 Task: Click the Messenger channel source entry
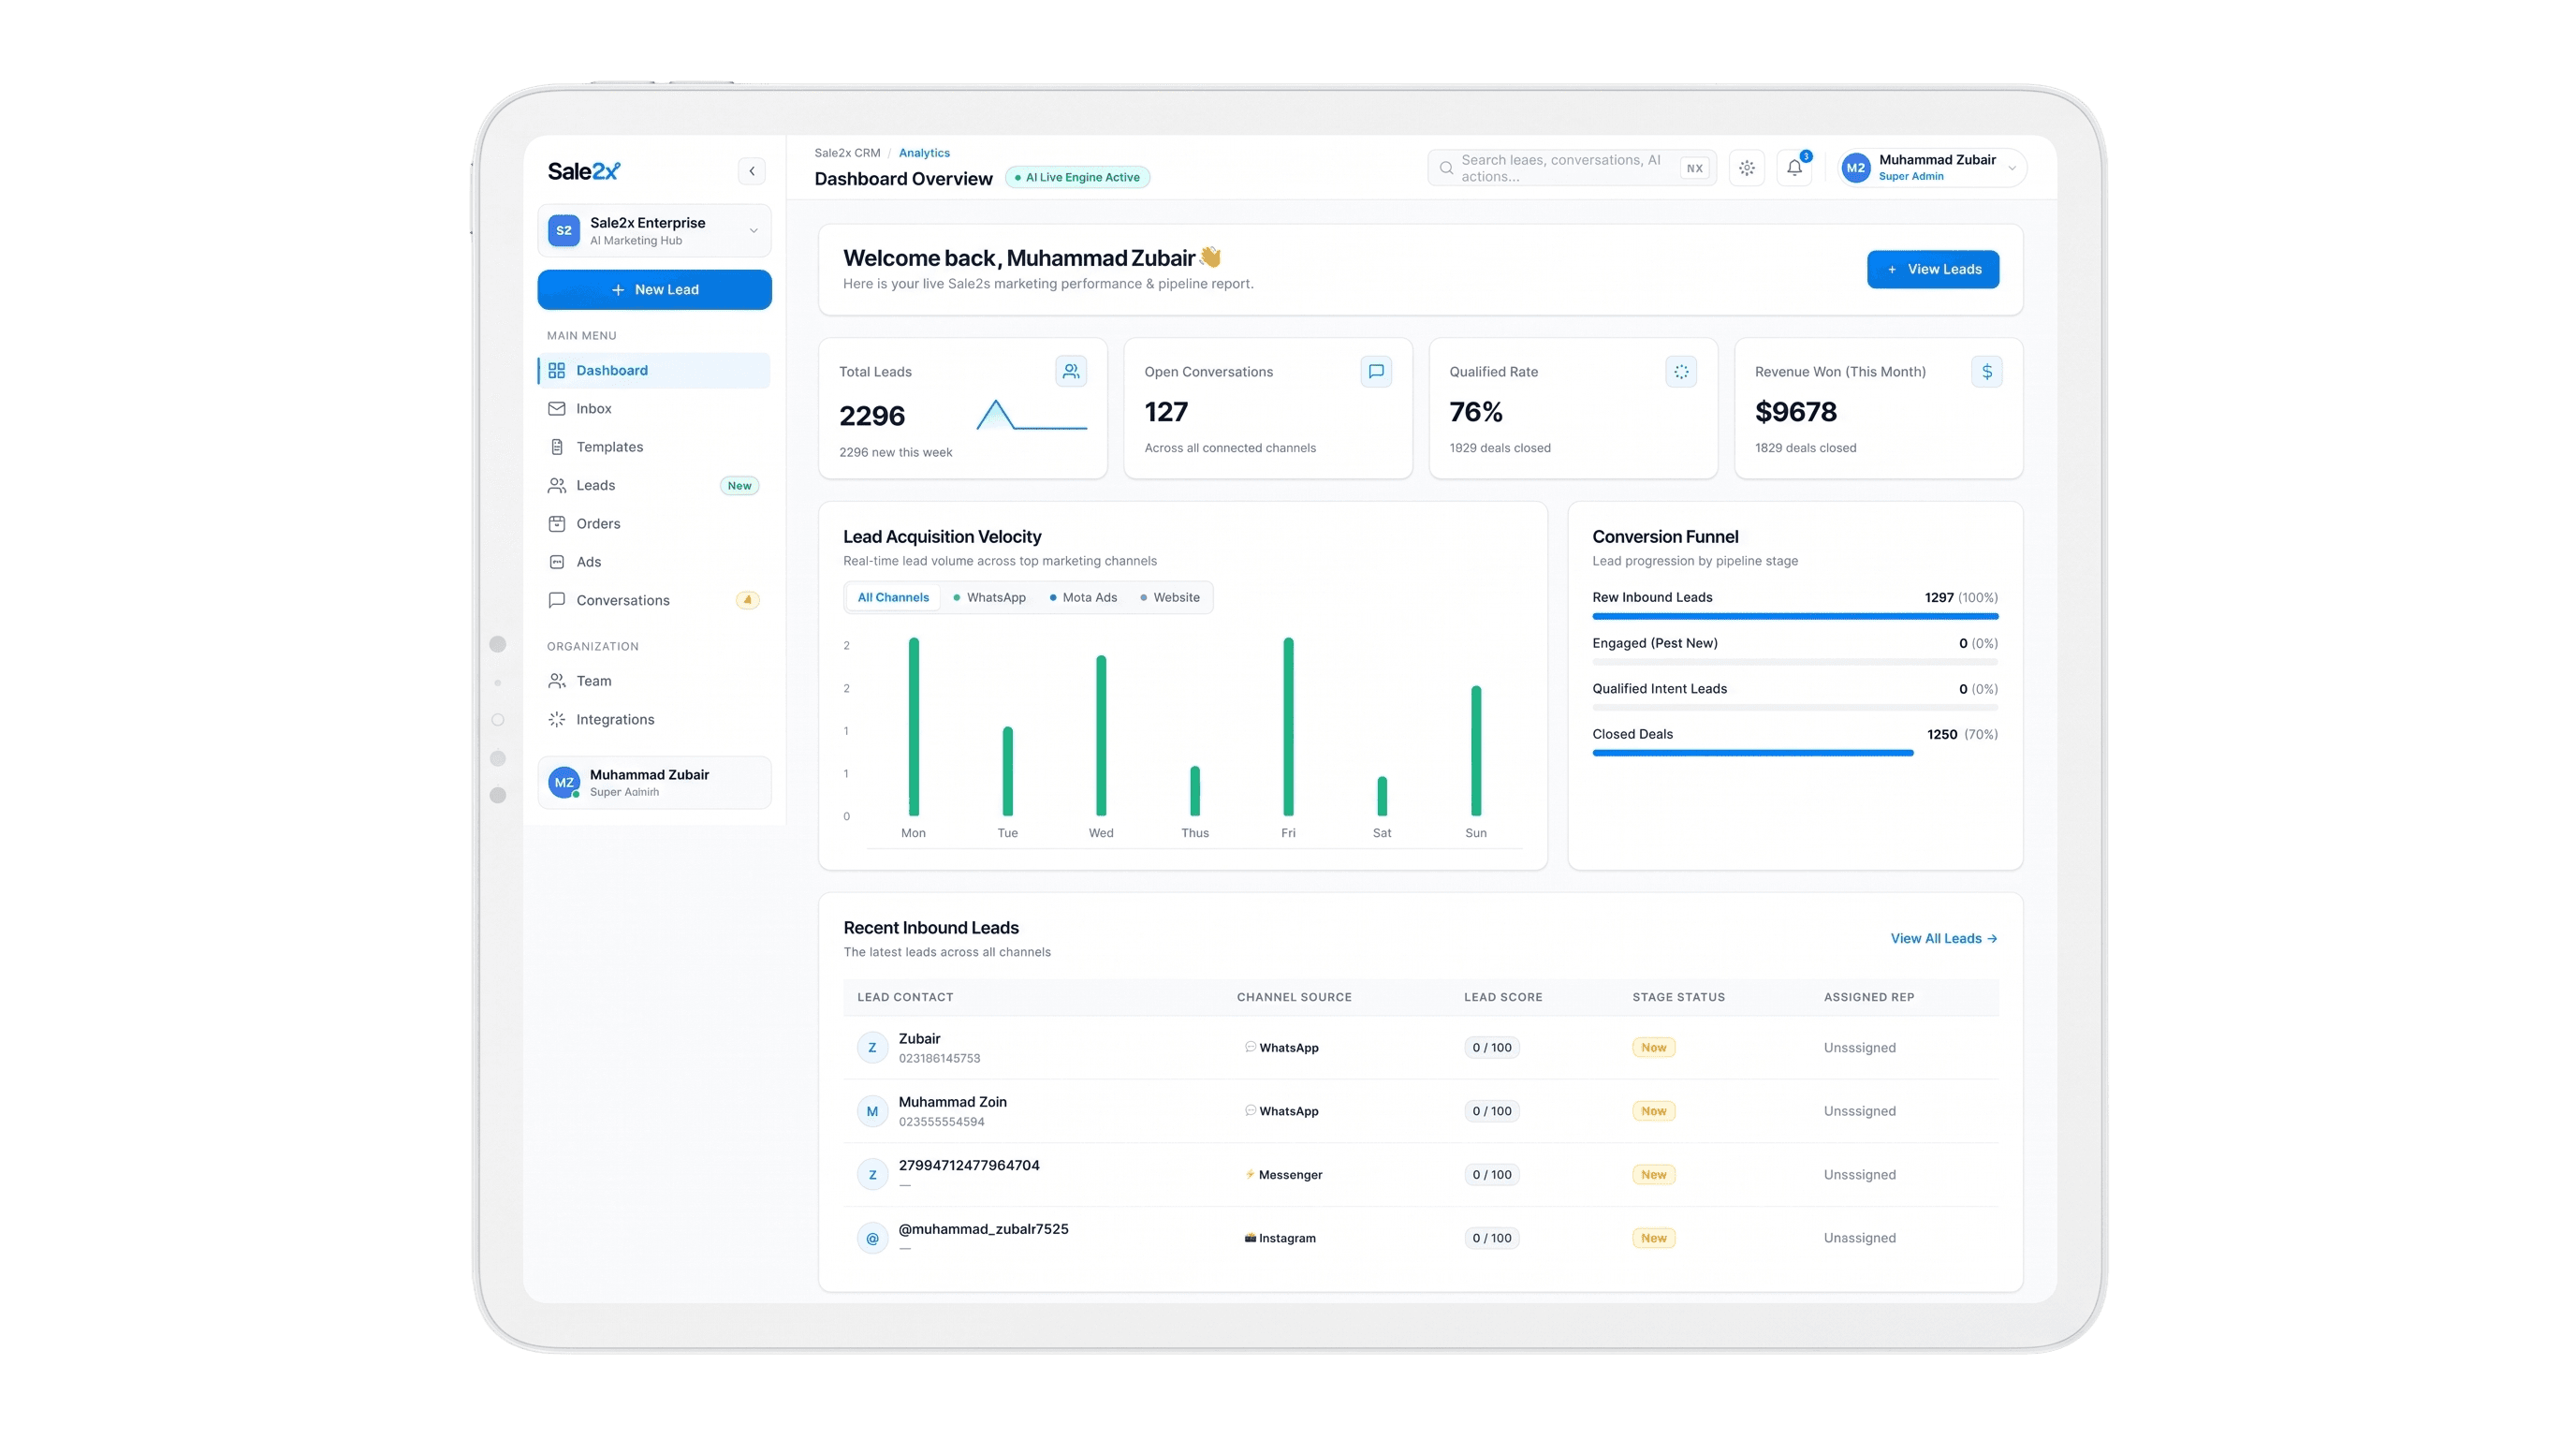[x=1284, y=1174]
